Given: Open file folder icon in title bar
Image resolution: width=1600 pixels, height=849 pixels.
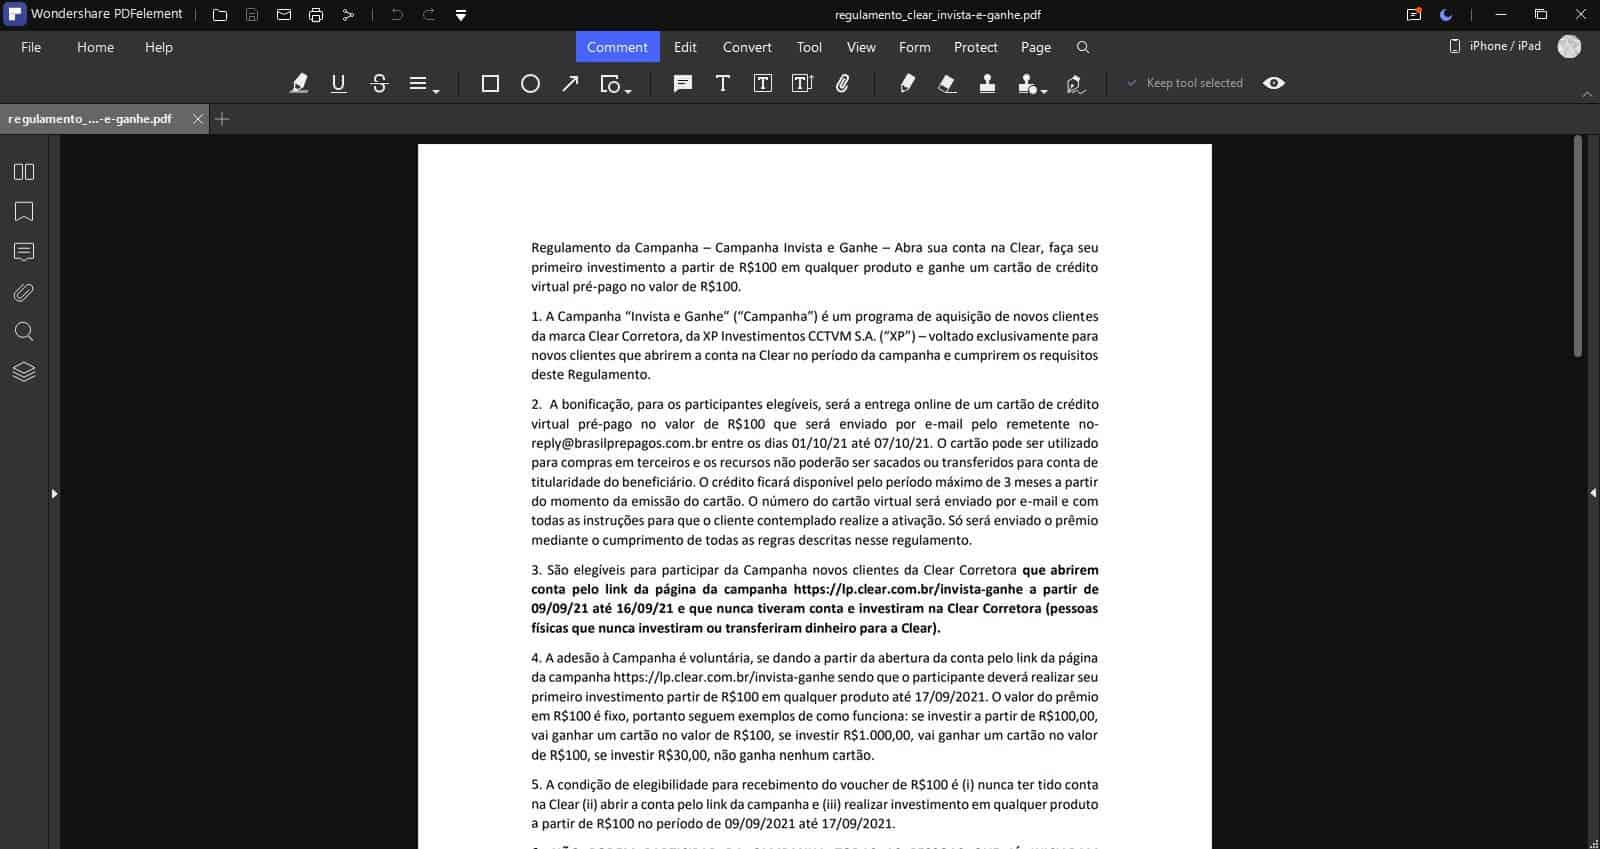Looking at the screenshot, I should [x=220, y=15].
